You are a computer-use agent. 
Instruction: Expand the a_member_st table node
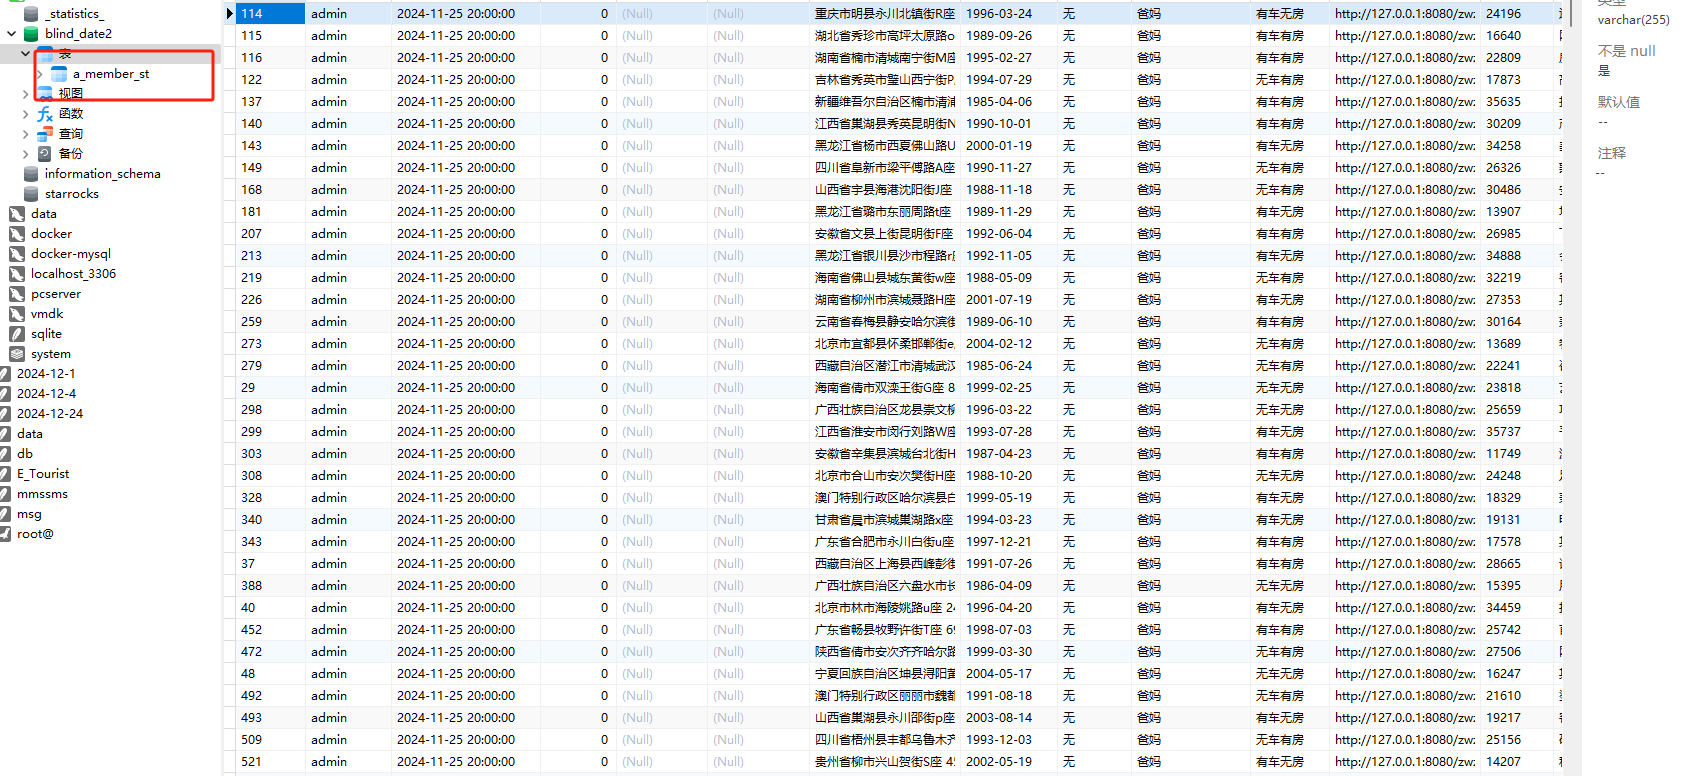coord(39,74)
